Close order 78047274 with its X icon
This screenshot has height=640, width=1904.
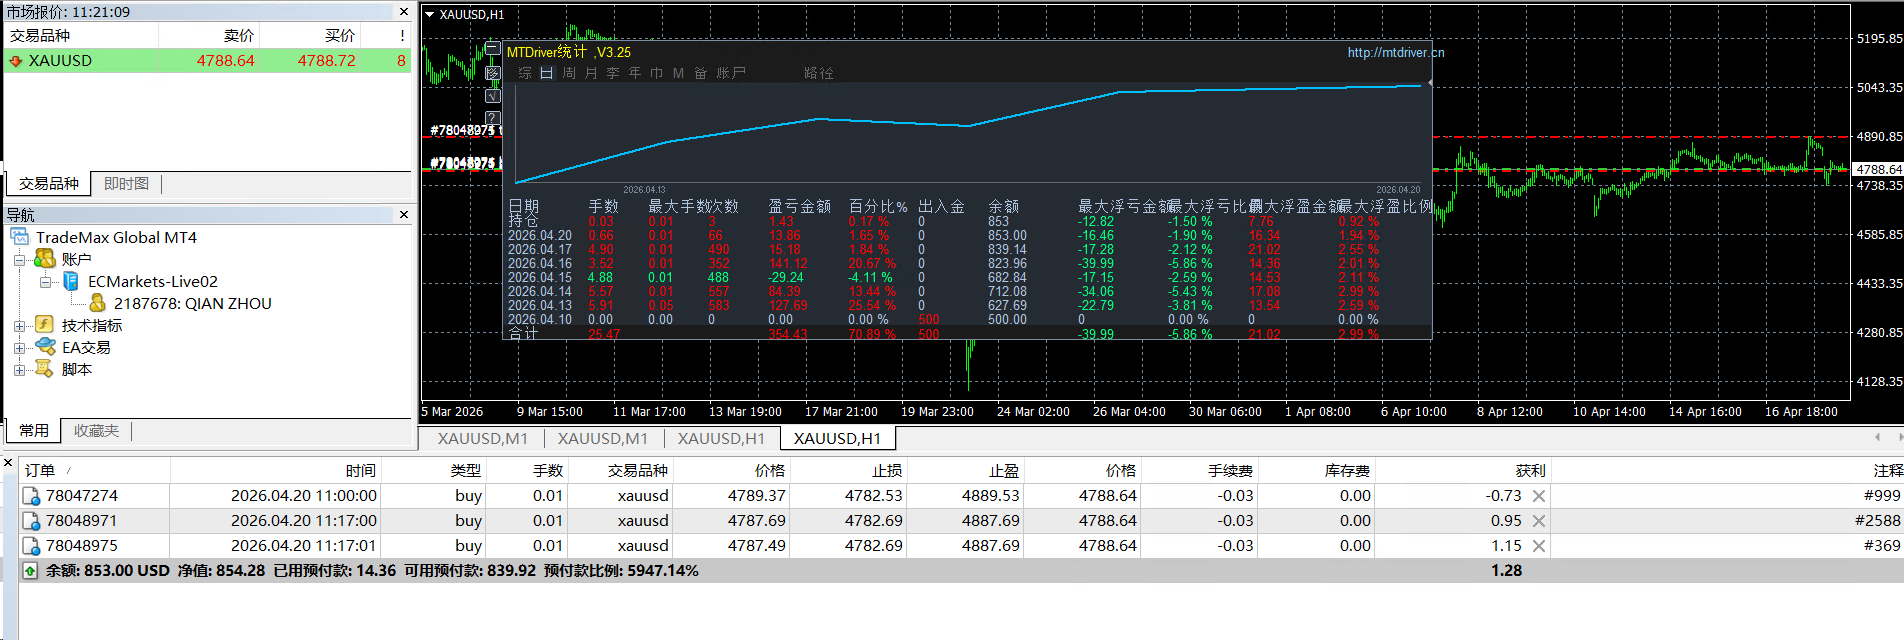(x=1539, y=496)
